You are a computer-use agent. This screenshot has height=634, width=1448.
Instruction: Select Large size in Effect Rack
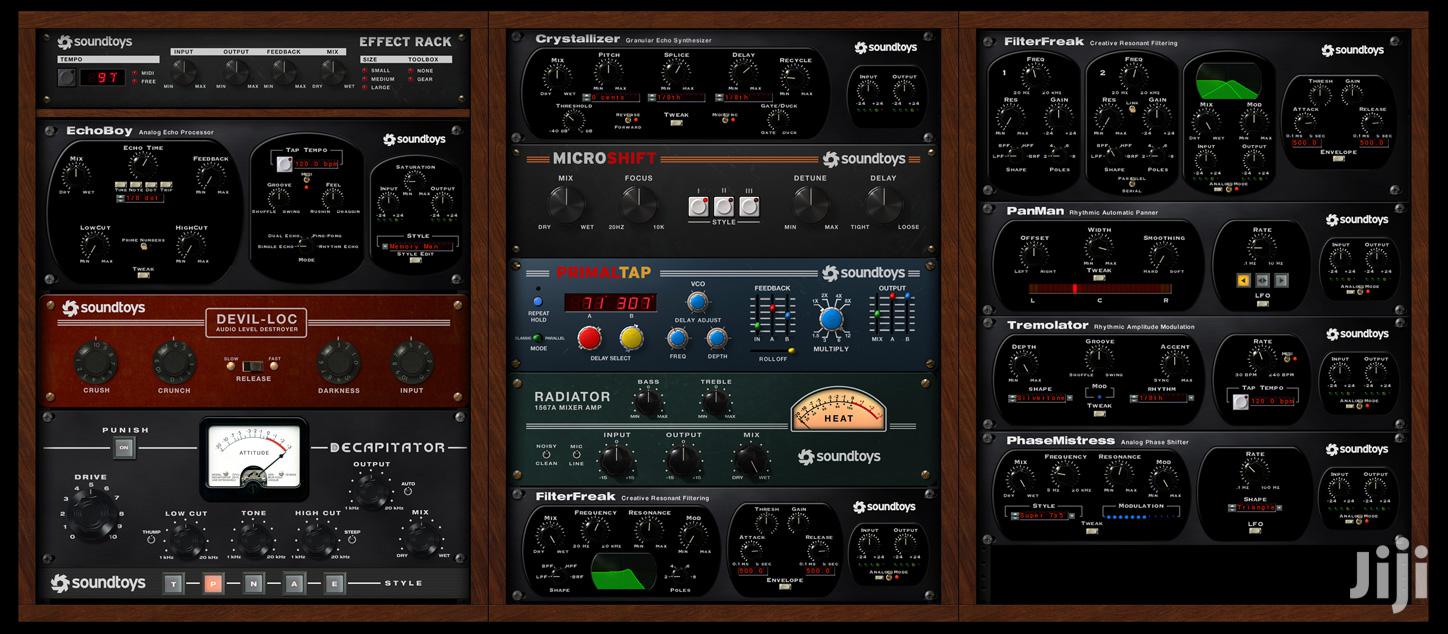(x=375, y=87)
